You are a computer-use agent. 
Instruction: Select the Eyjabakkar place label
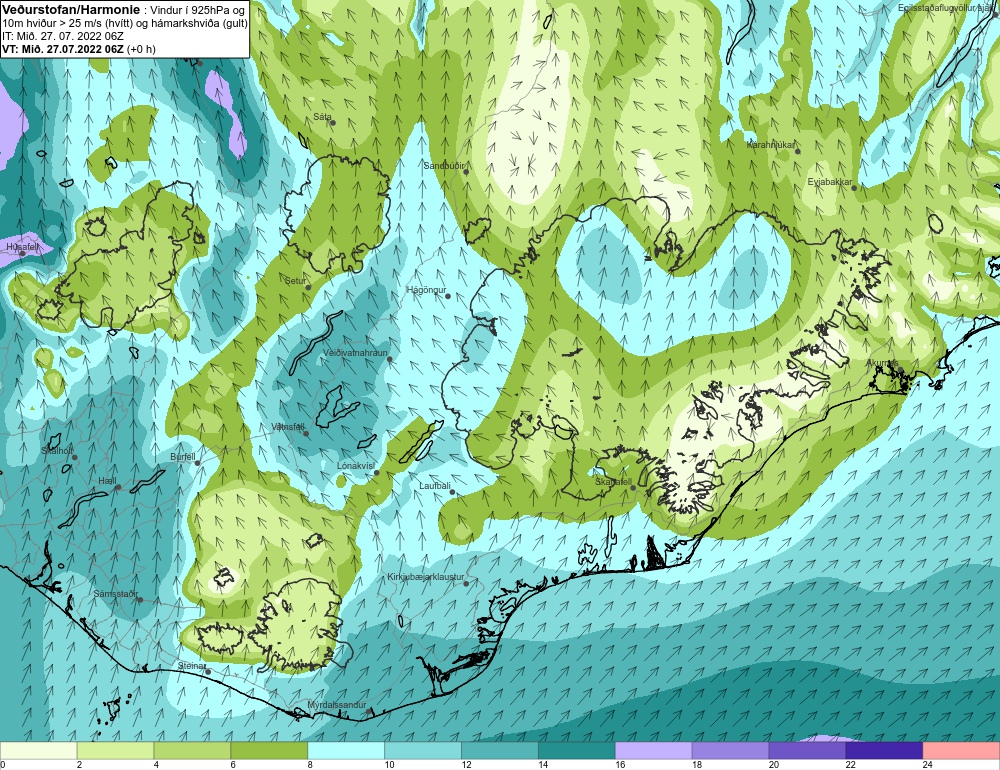pyautogui.click(x=829, y=182)
